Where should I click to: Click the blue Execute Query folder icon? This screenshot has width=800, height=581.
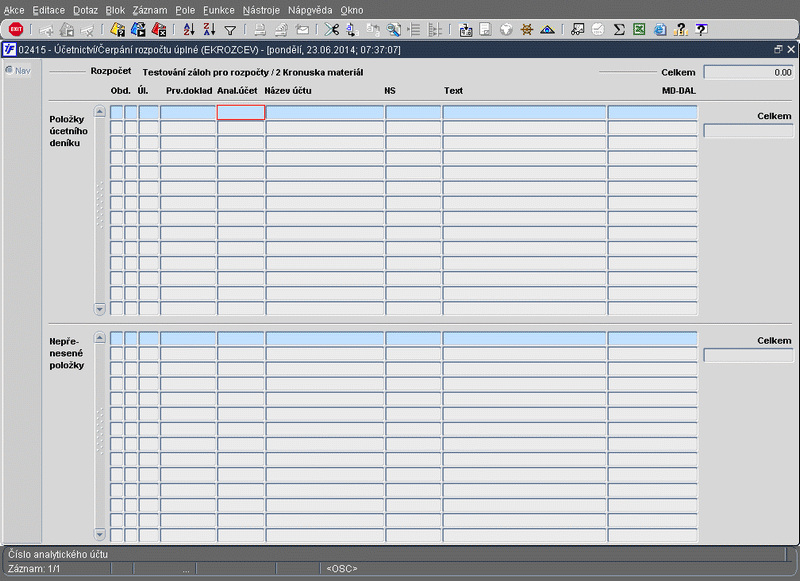click(x=138, y=30)
